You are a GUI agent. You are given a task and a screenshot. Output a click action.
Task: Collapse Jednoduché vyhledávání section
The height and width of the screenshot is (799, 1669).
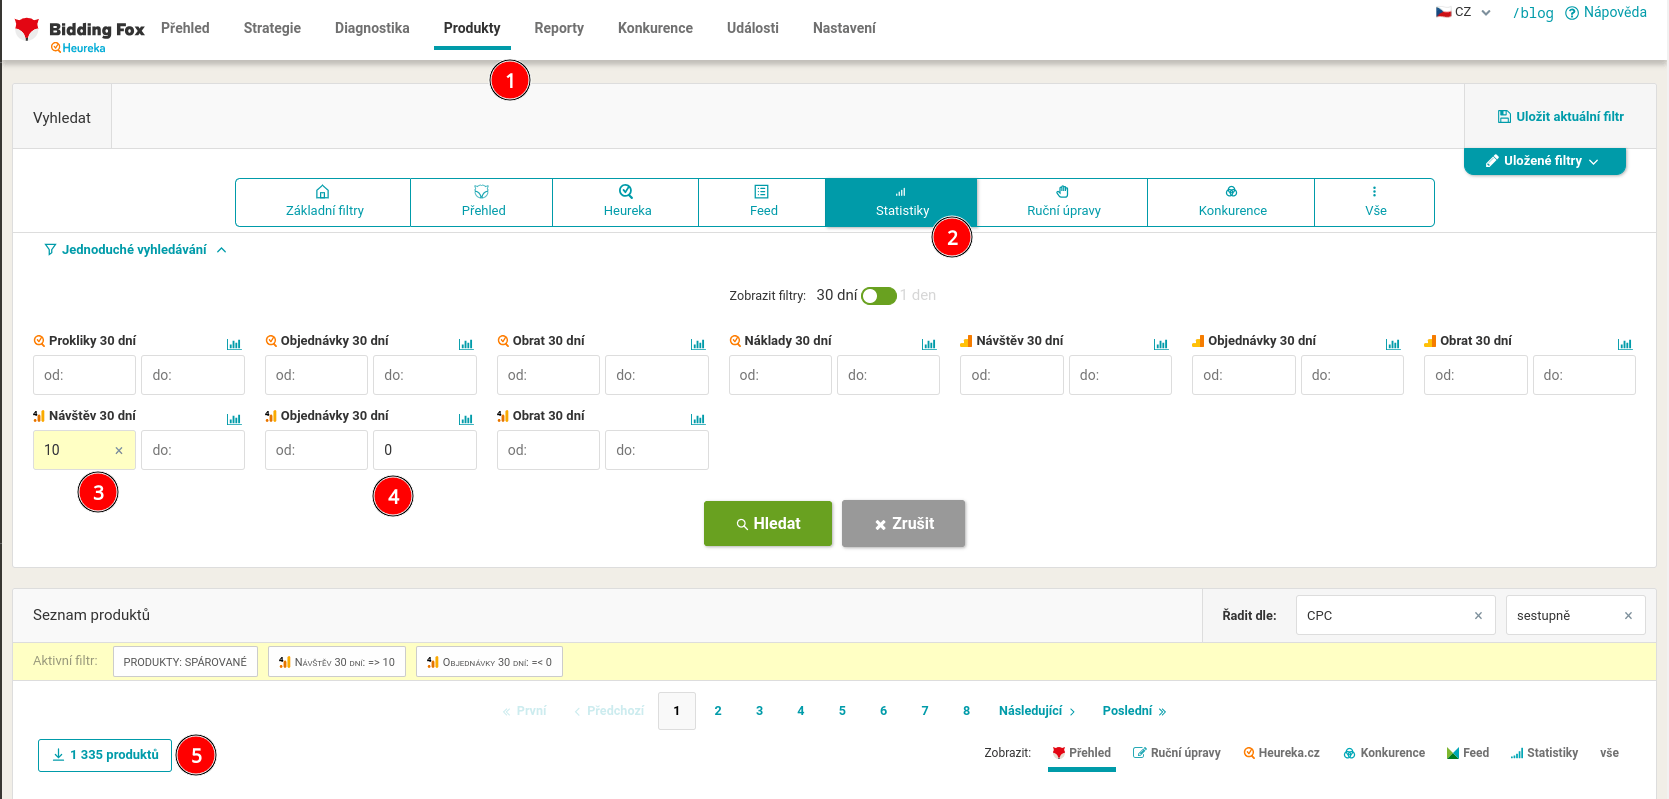pos(135,250)
